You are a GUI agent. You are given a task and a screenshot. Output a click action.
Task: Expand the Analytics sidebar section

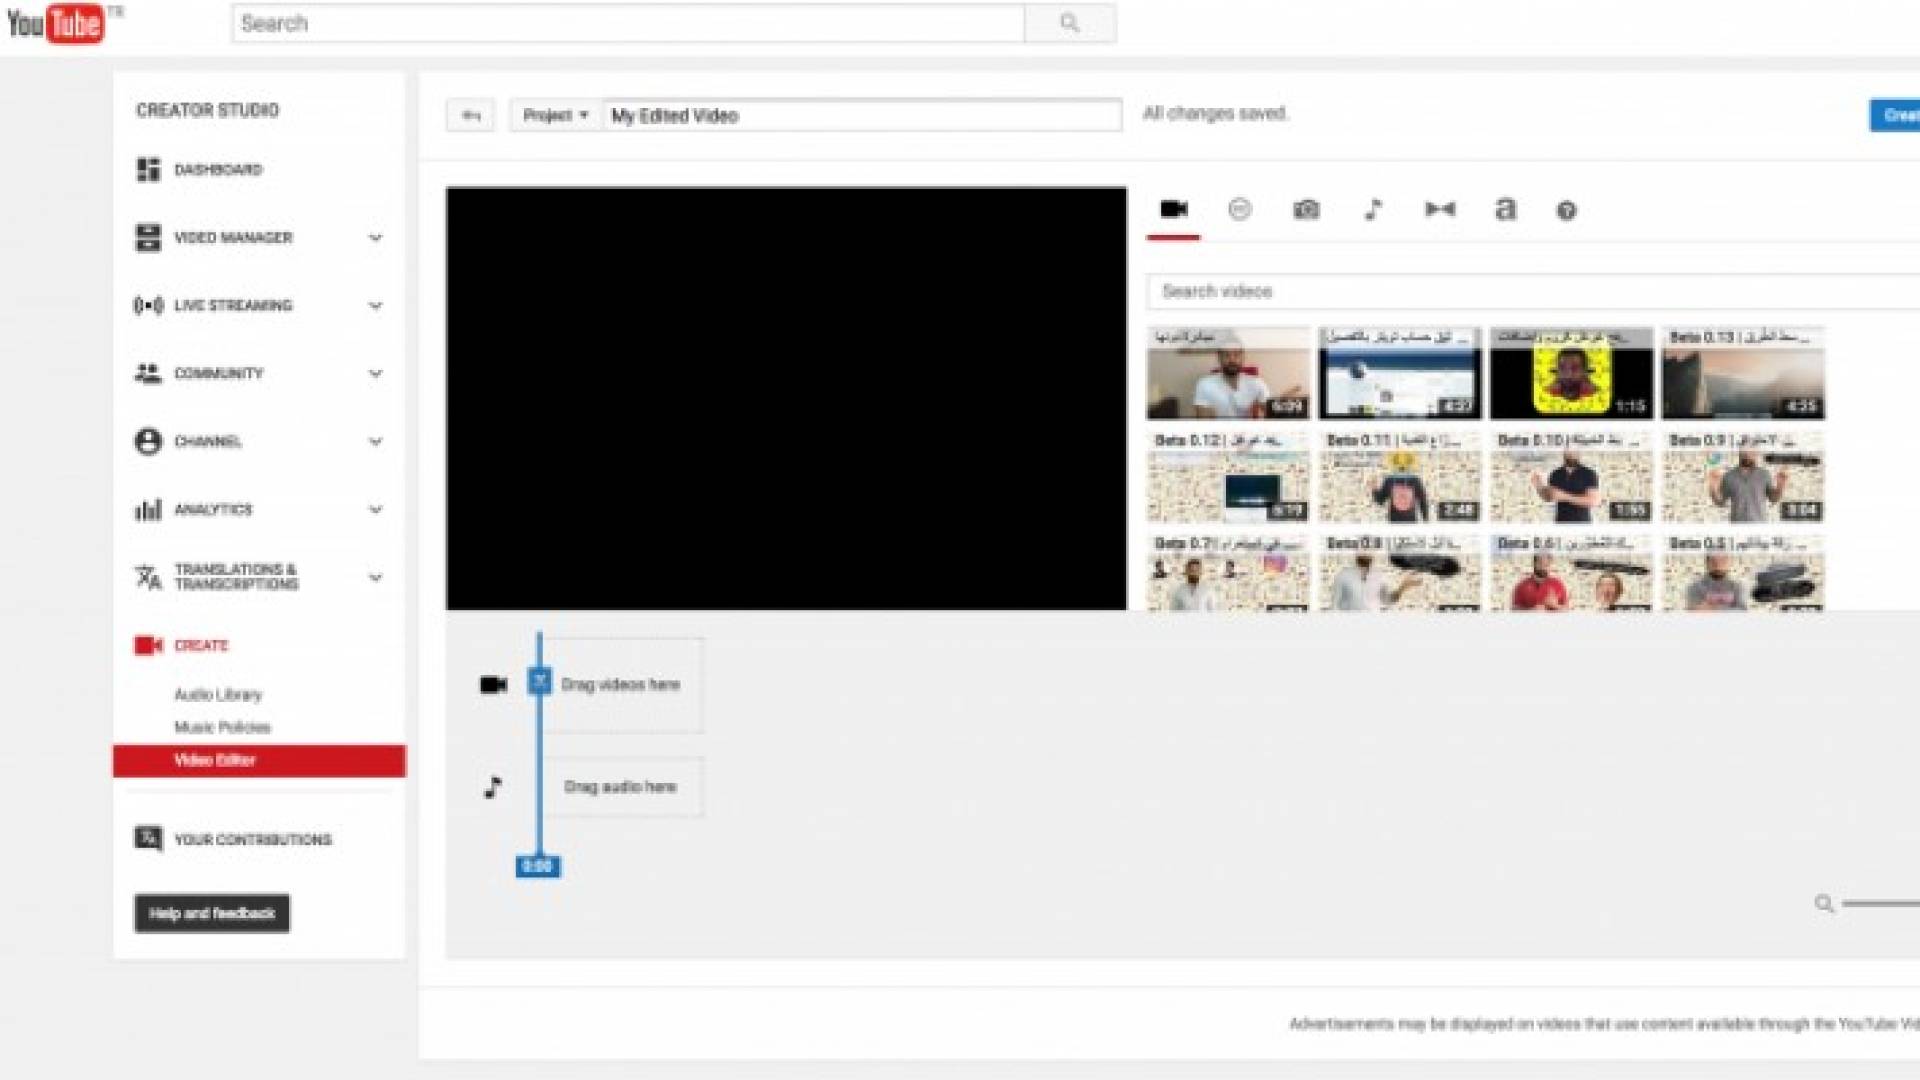[375, 510]
